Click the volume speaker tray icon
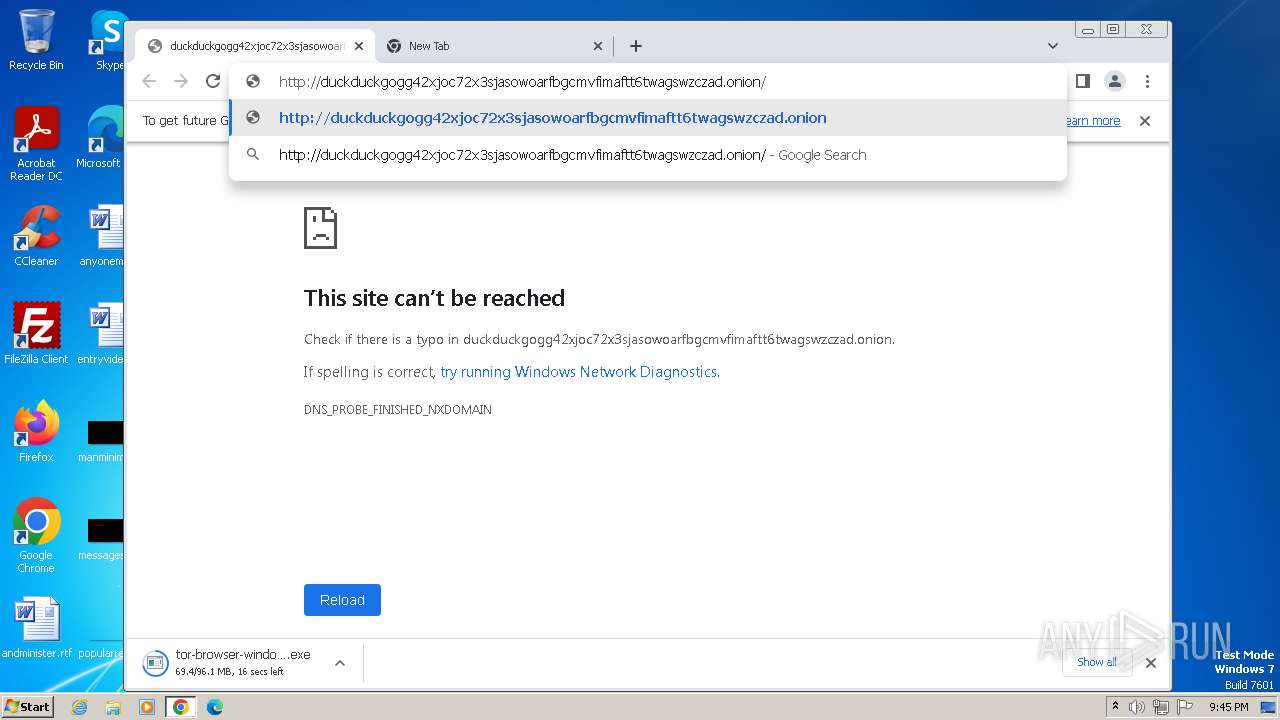The width and height of the screenshot is (1280, 720). pos(1137,707)
